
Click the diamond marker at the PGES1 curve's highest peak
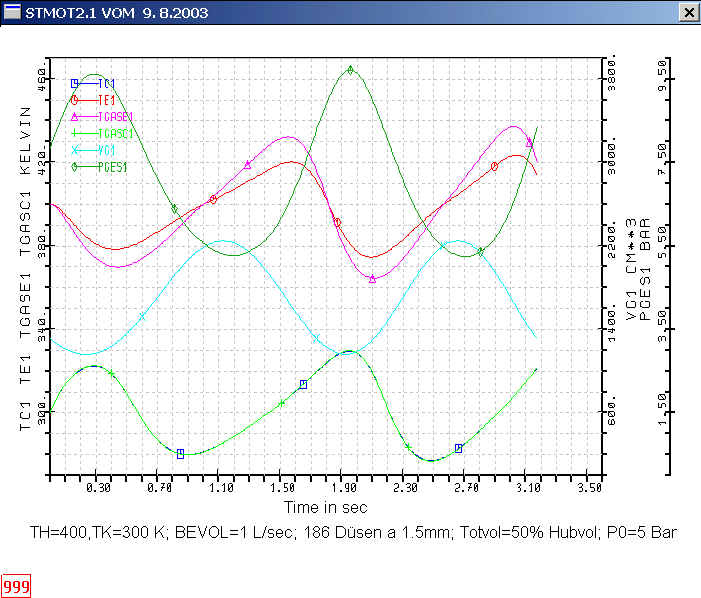click(350, 70)
